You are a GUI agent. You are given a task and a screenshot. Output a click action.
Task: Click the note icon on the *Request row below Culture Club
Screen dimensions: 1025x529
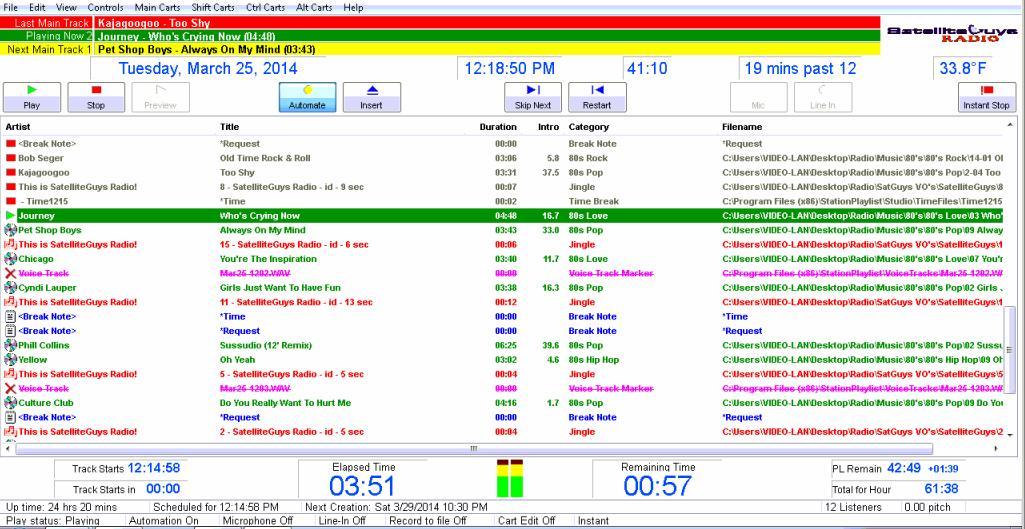pyautogui.click(x=10, y=417)
